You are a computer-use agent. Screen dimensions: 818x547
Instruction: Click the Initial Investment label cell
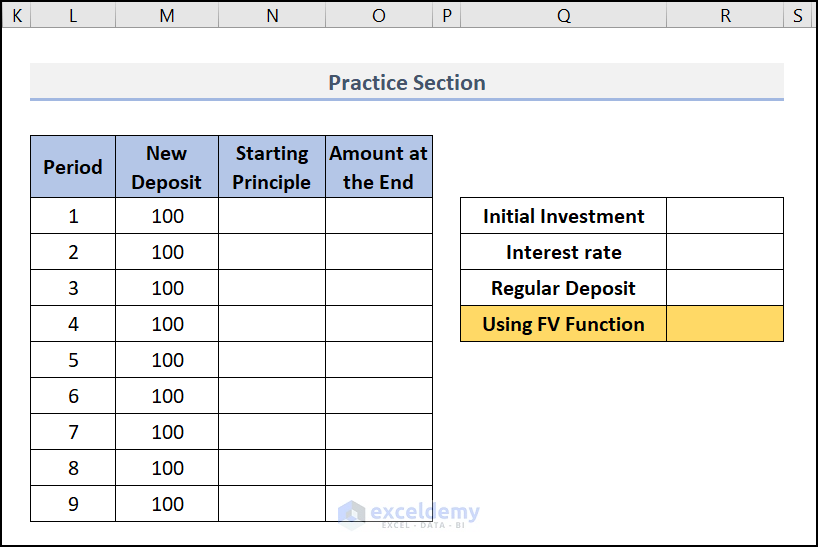(563, 216)
